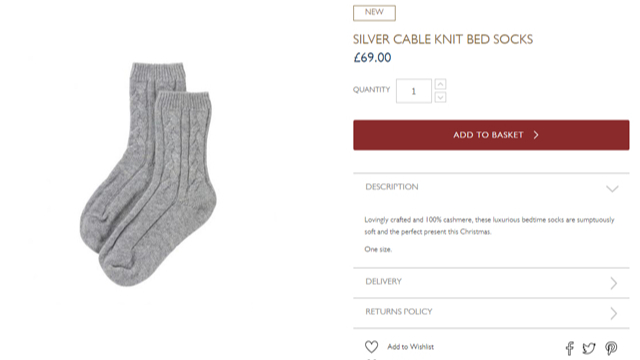Expand the Delivery section chevron
The width and height of the screenshot is (640, 360).
coord(613,283)
